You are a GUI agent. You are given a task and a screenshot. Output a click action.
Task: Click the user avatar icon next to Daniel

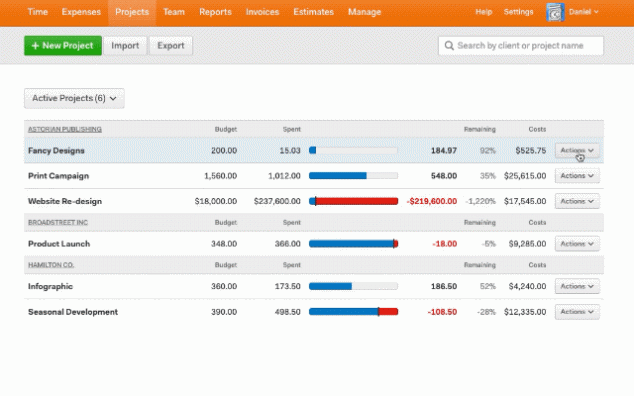tap(555, 12)
